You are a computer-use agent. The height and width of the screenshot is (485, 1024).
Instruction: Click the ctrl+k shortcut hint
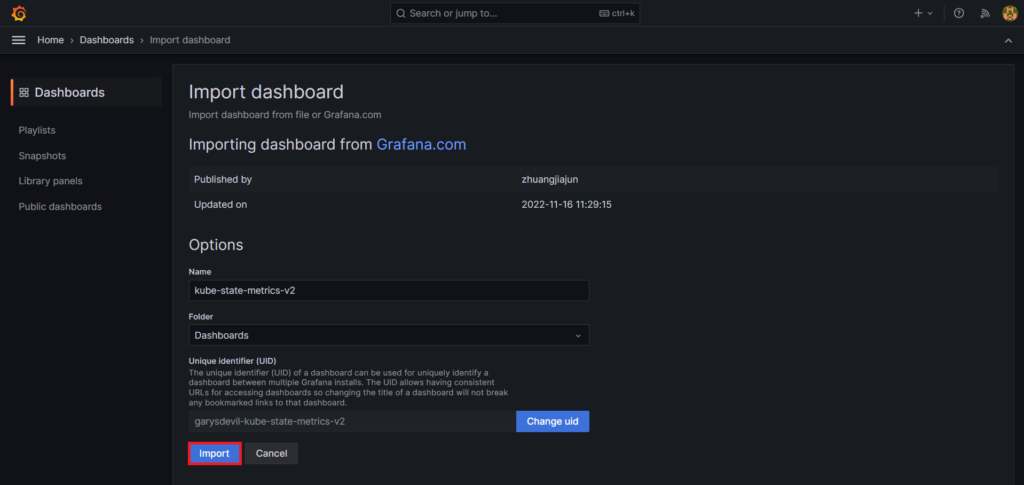tap(616, 13)
